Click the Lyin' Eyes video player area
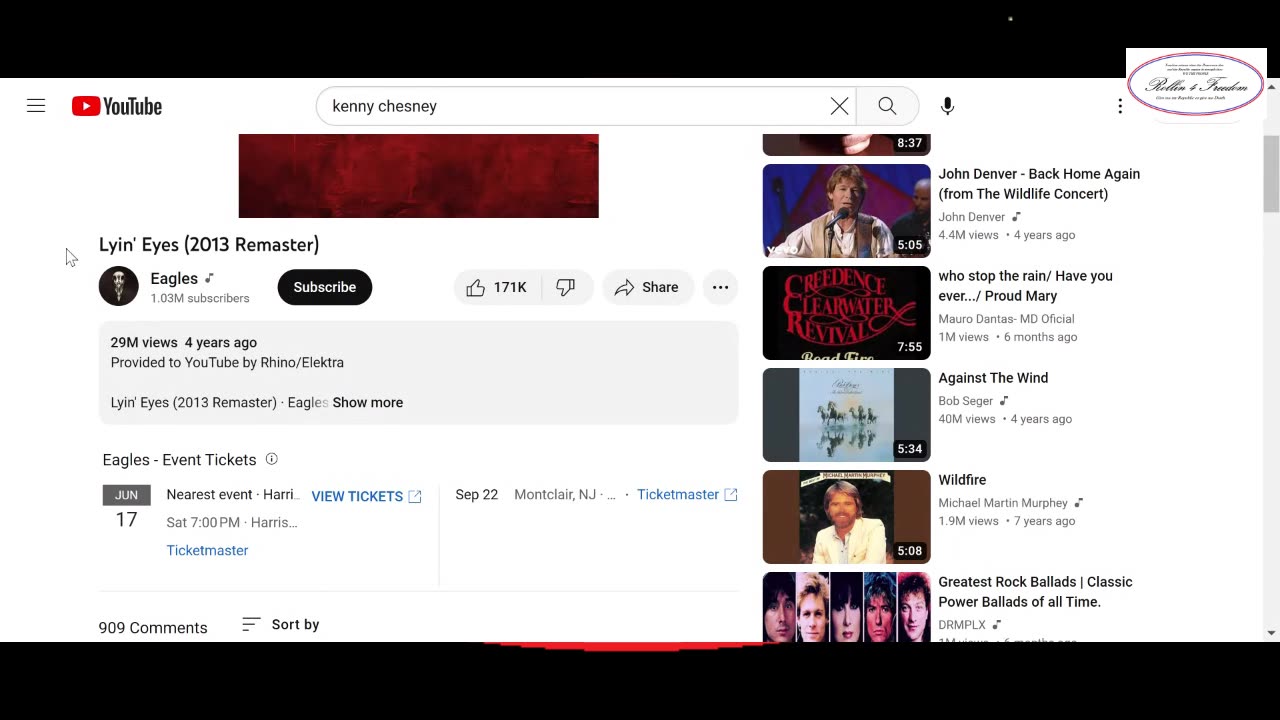Viewport: 1280px width, 720px height. pyautogui.click(x=418, y=176)
